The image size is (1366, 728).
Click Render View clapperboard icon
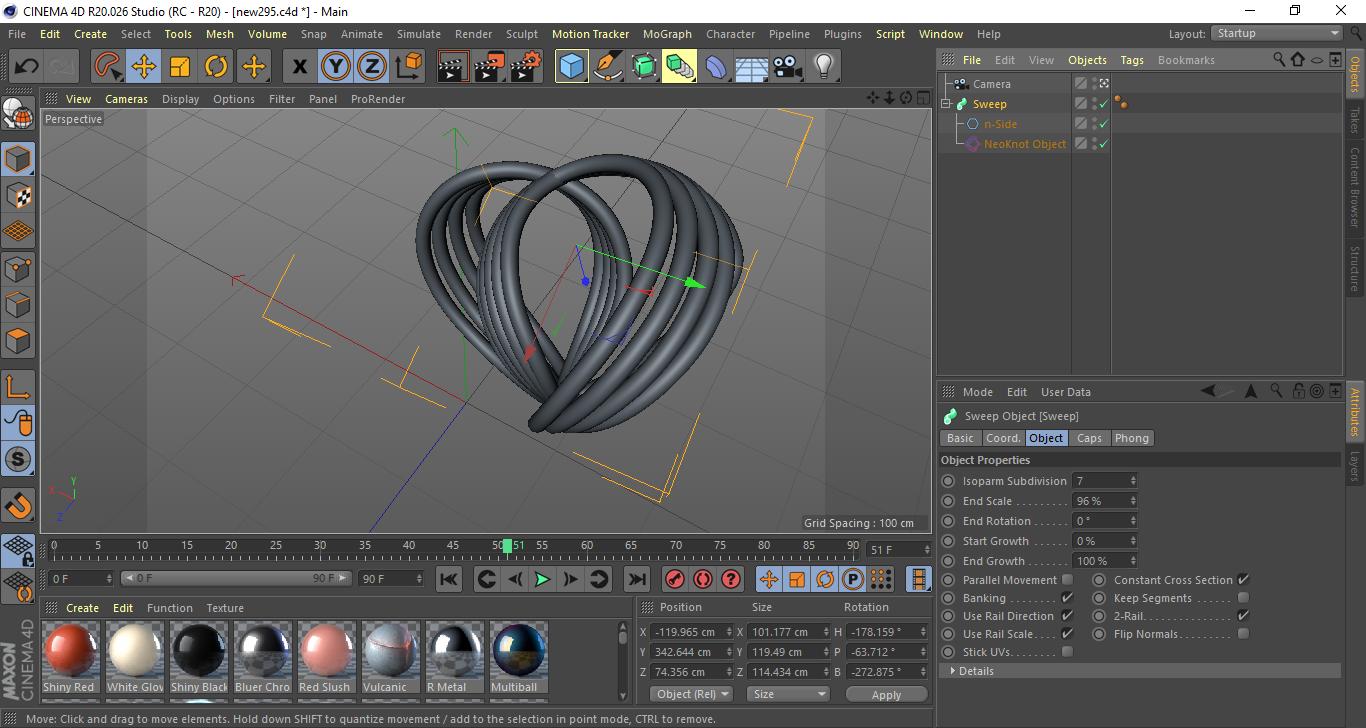pyautogui.click(x=453, y=67)
